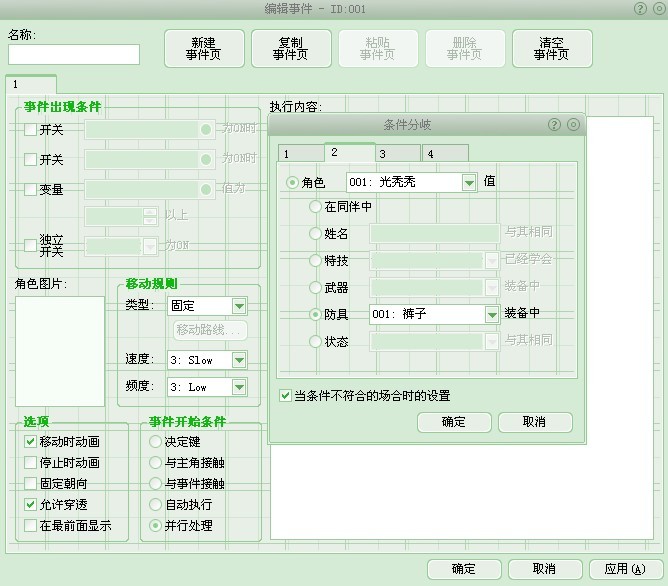Select 并行处理 start condition
The height and width of the screenshot is (586, 668).
click(x=155, y=526)
